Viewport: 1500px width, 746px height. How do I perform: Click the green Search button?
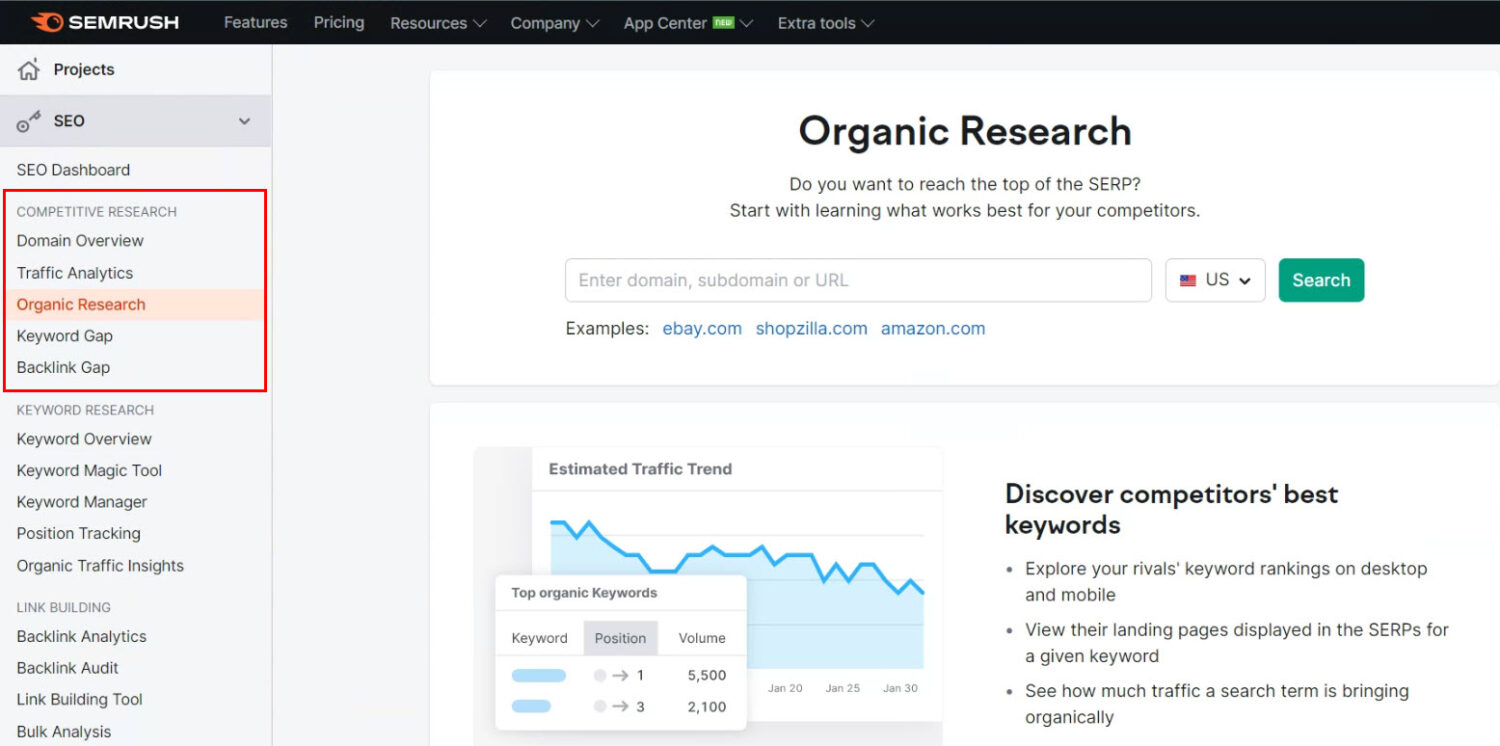pos(1321,280)
